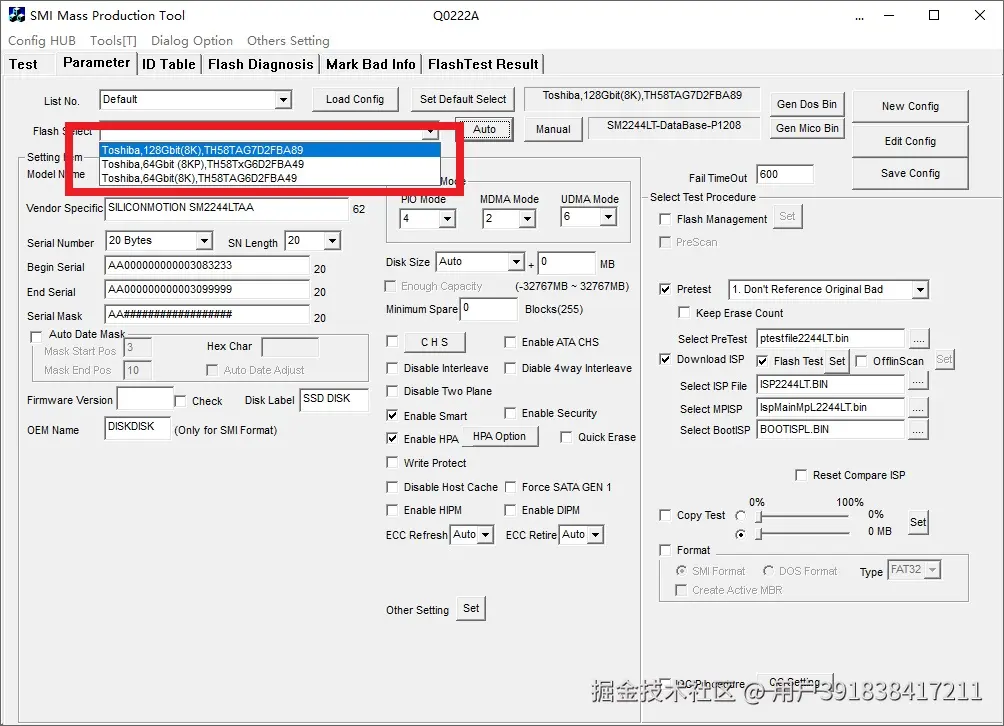Image resolution: width=1004 pixels, height=726 pixels.
Task: Click the End Serial input field
Action: point(207,290)
